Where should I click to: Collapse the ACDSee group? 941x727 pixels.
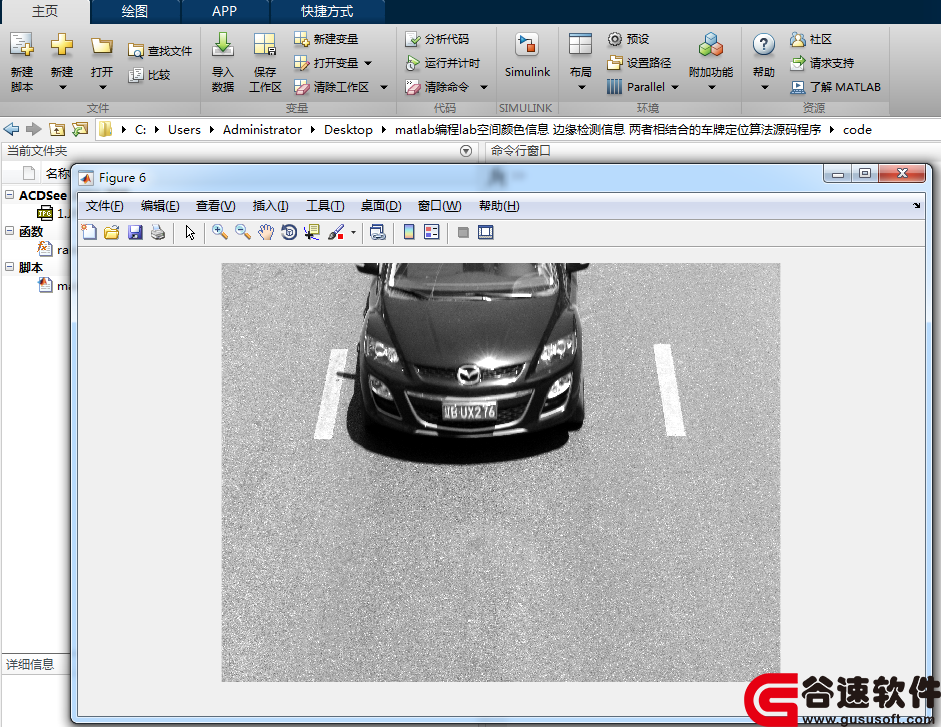click(10, 195)
